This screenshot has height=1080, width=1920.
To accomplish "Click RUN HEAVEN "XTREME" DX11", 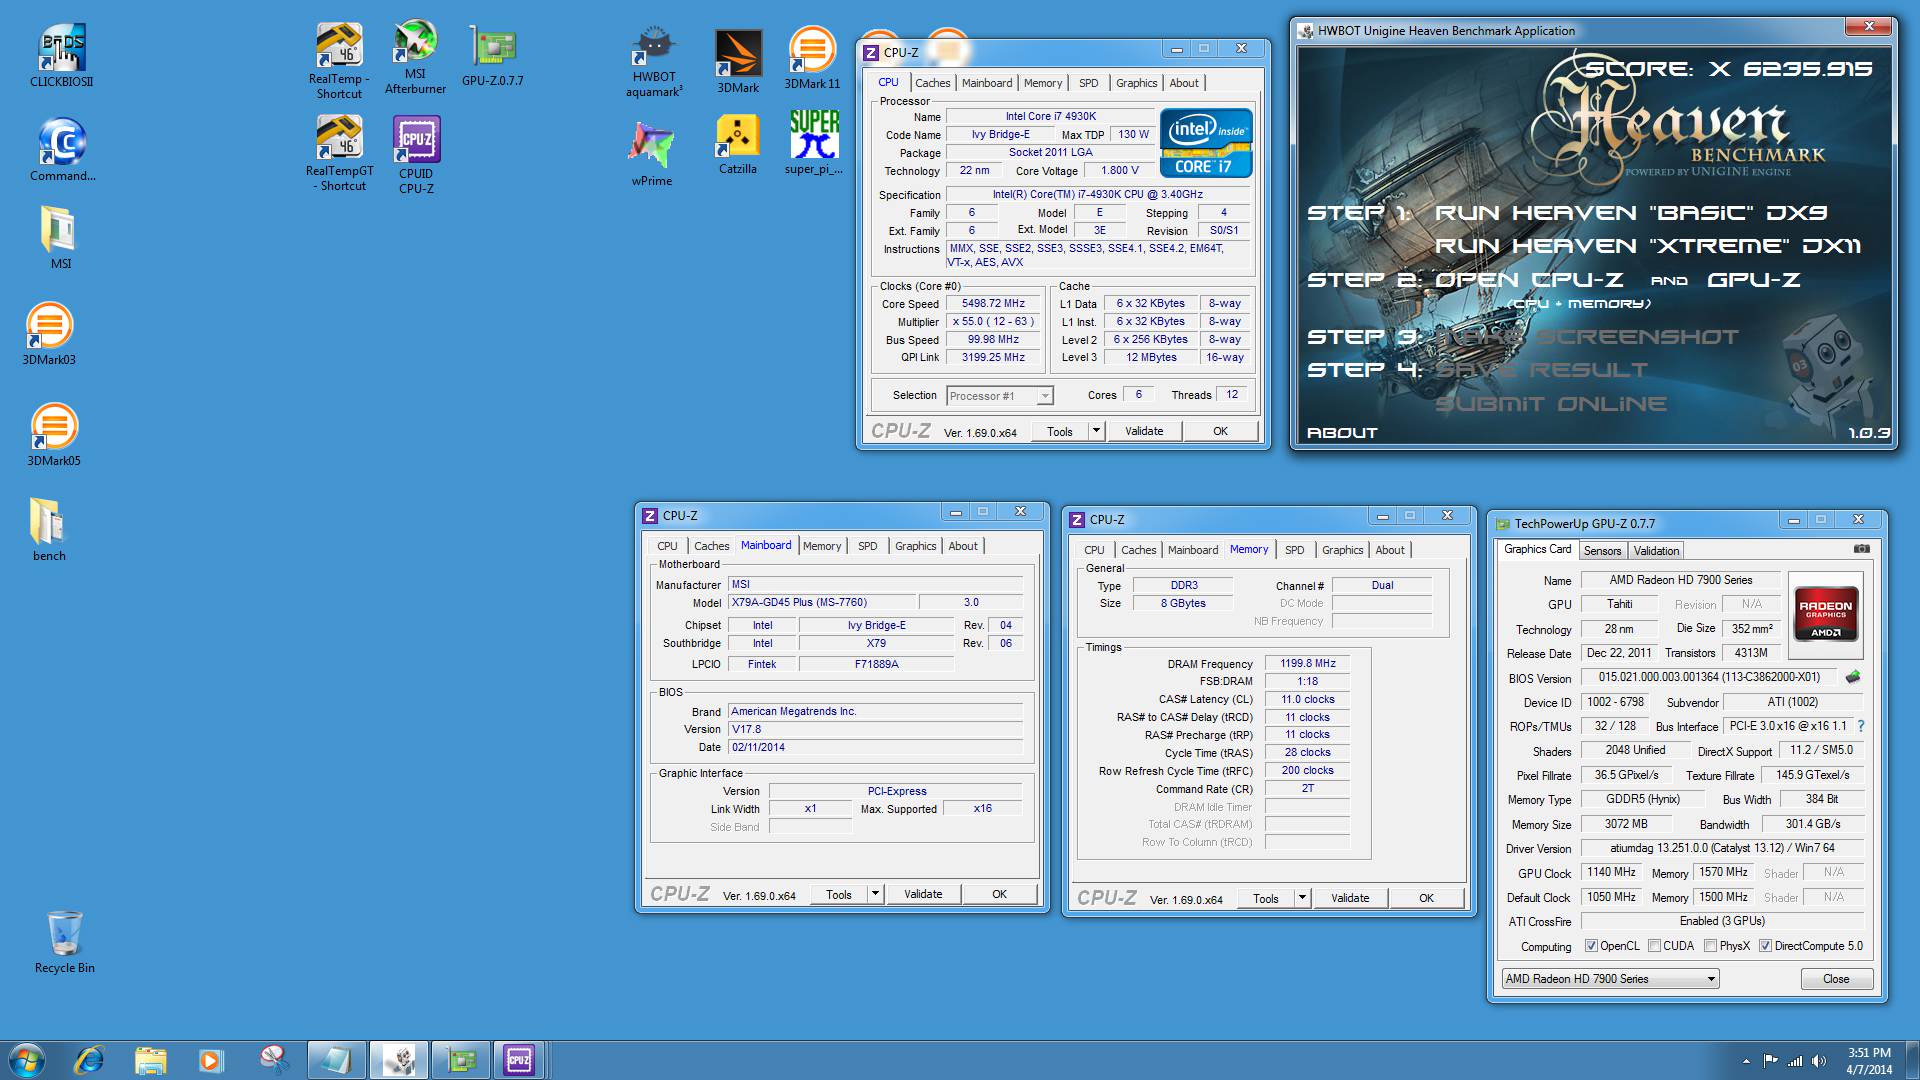I will click(x=1647, y=246).
